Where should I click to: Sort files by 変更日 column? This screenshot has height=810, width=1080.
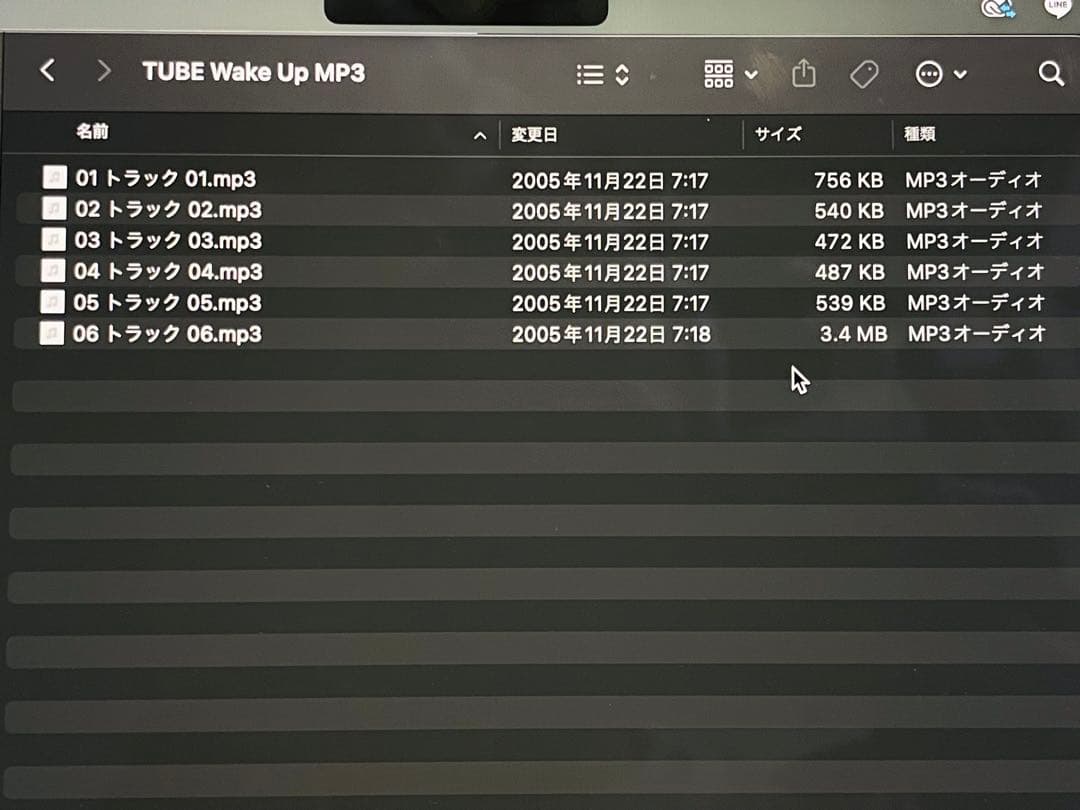(x=535, y=135)
